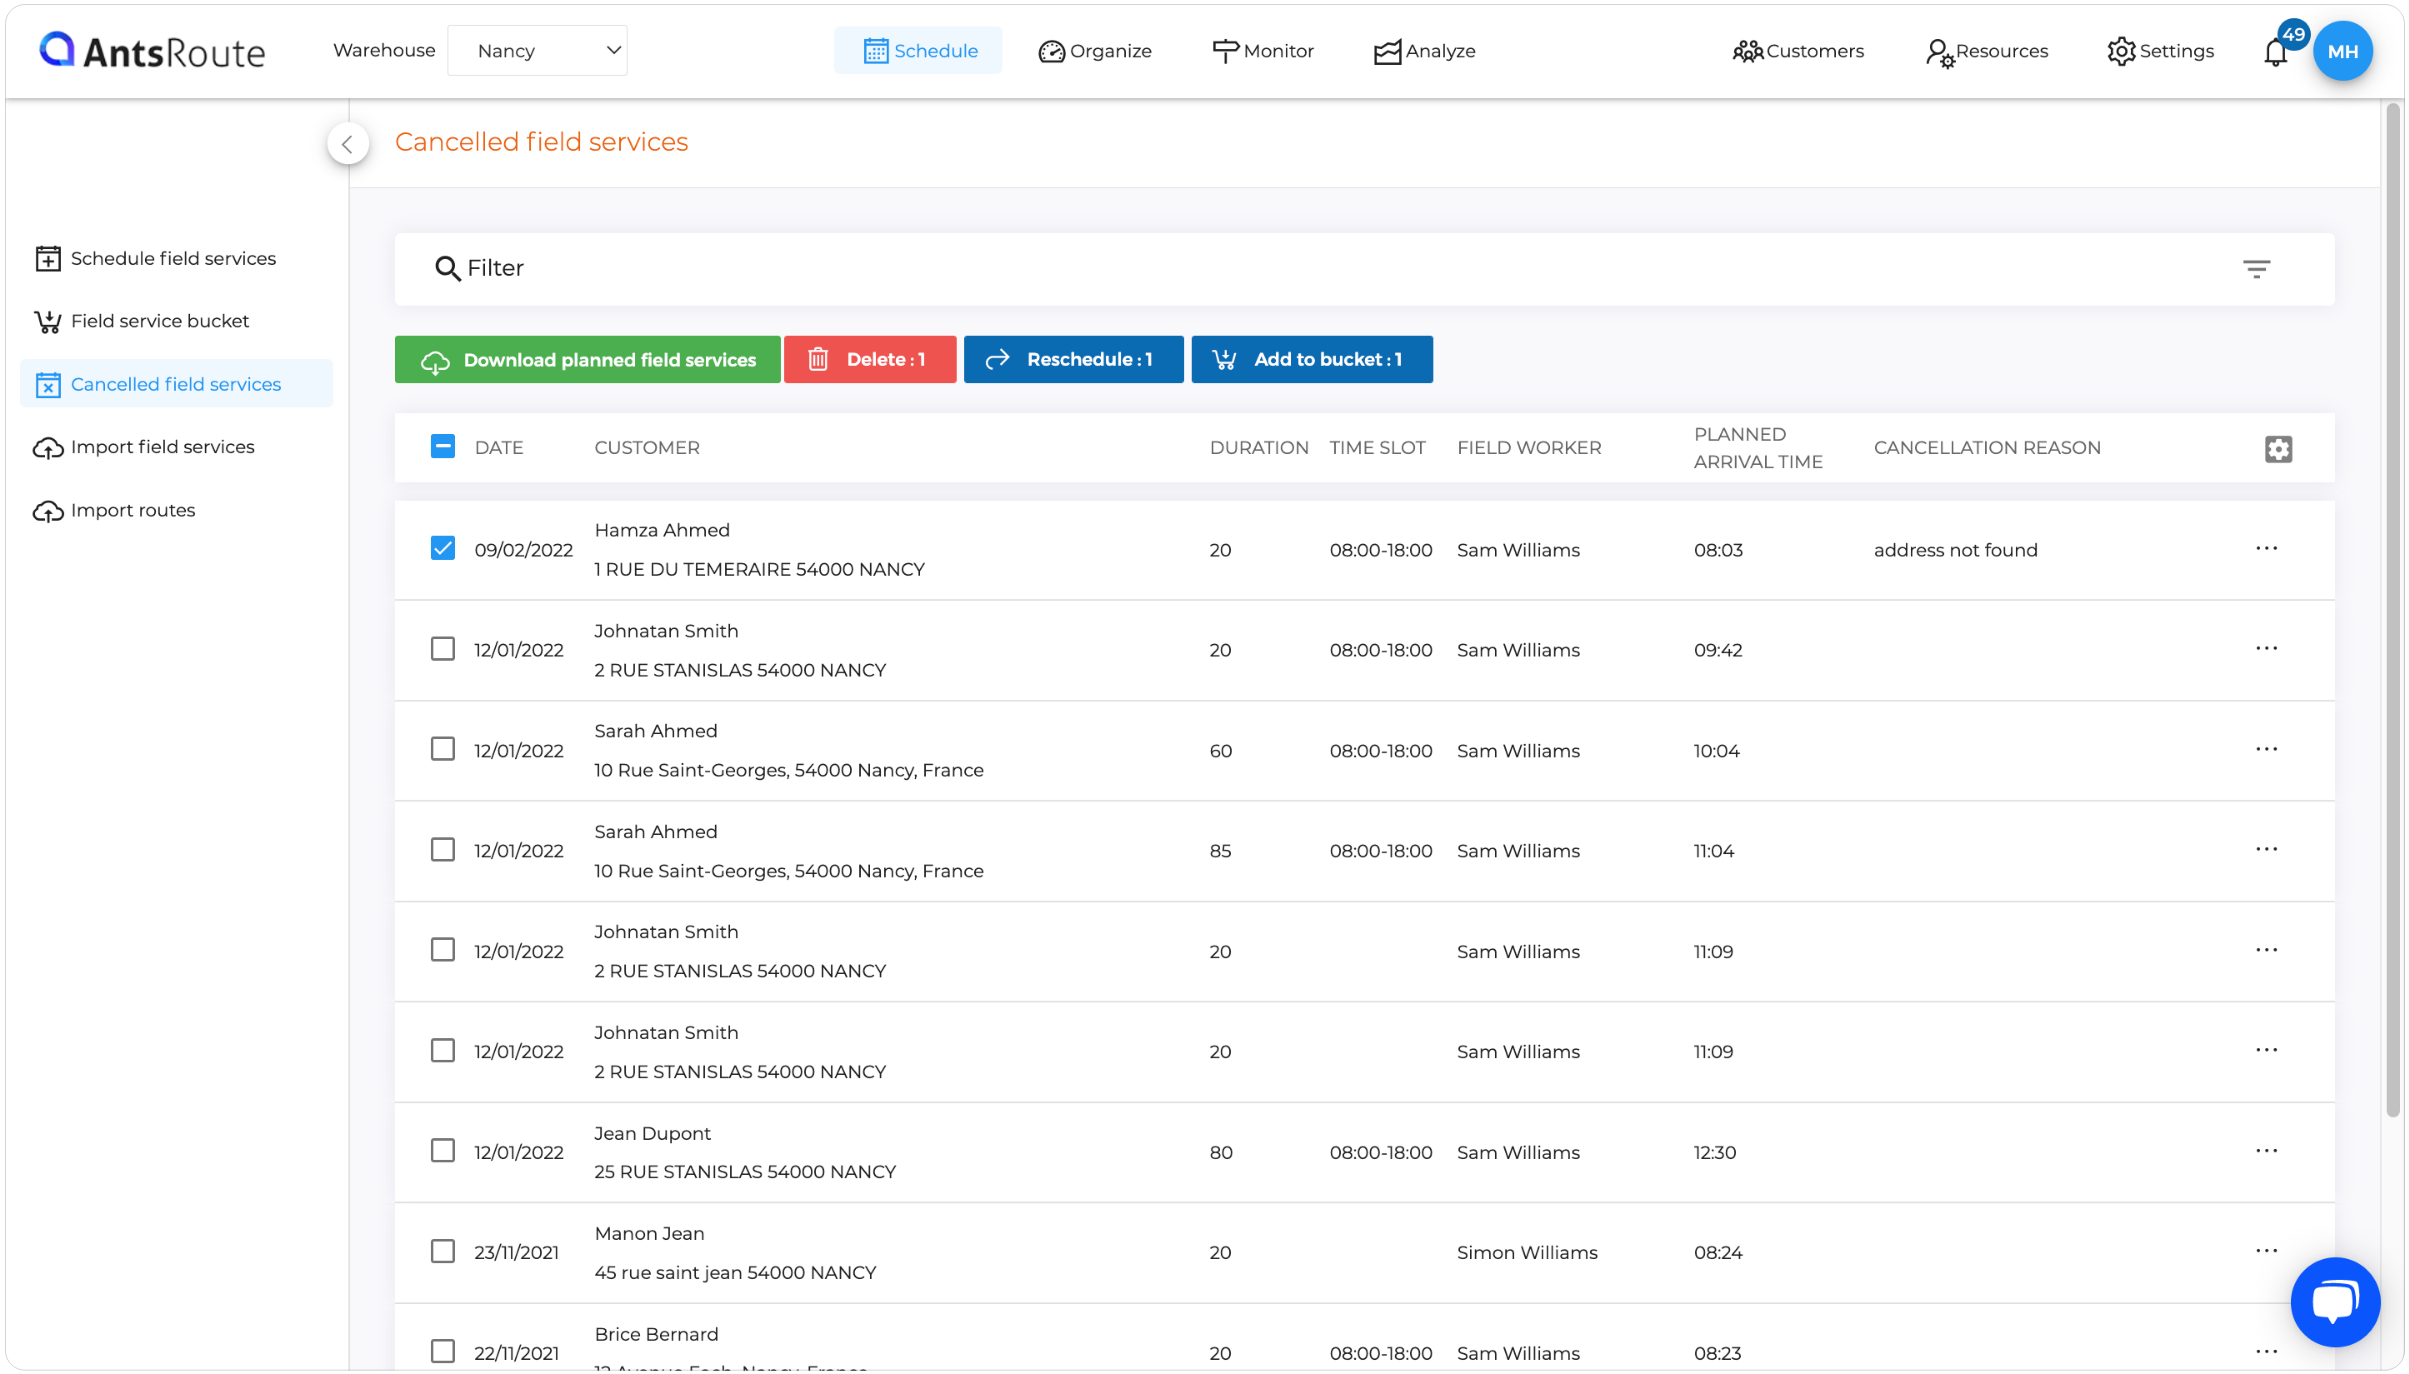Click the Filter input field
The height and width of the screenshot is (1374, 2409).
click(x=1364, y=269)
